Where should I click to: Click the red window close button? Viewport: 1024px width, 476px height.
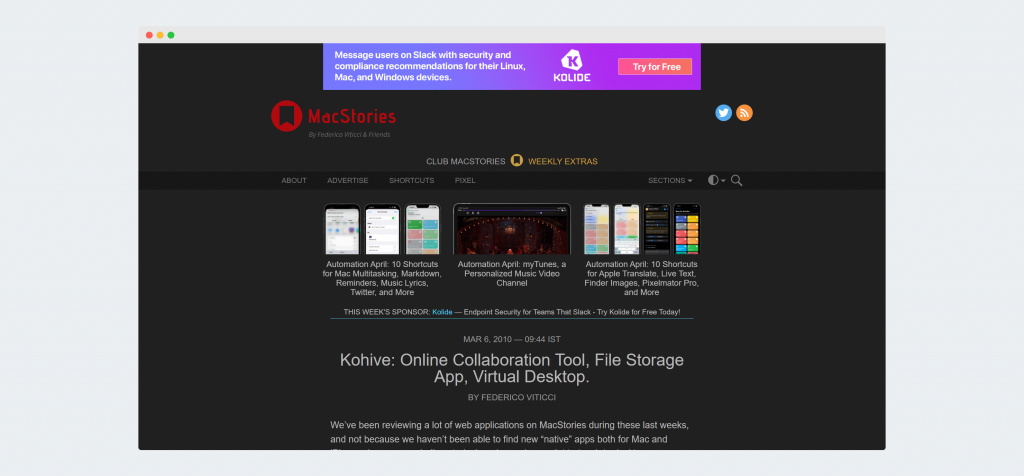click(149, 35)
